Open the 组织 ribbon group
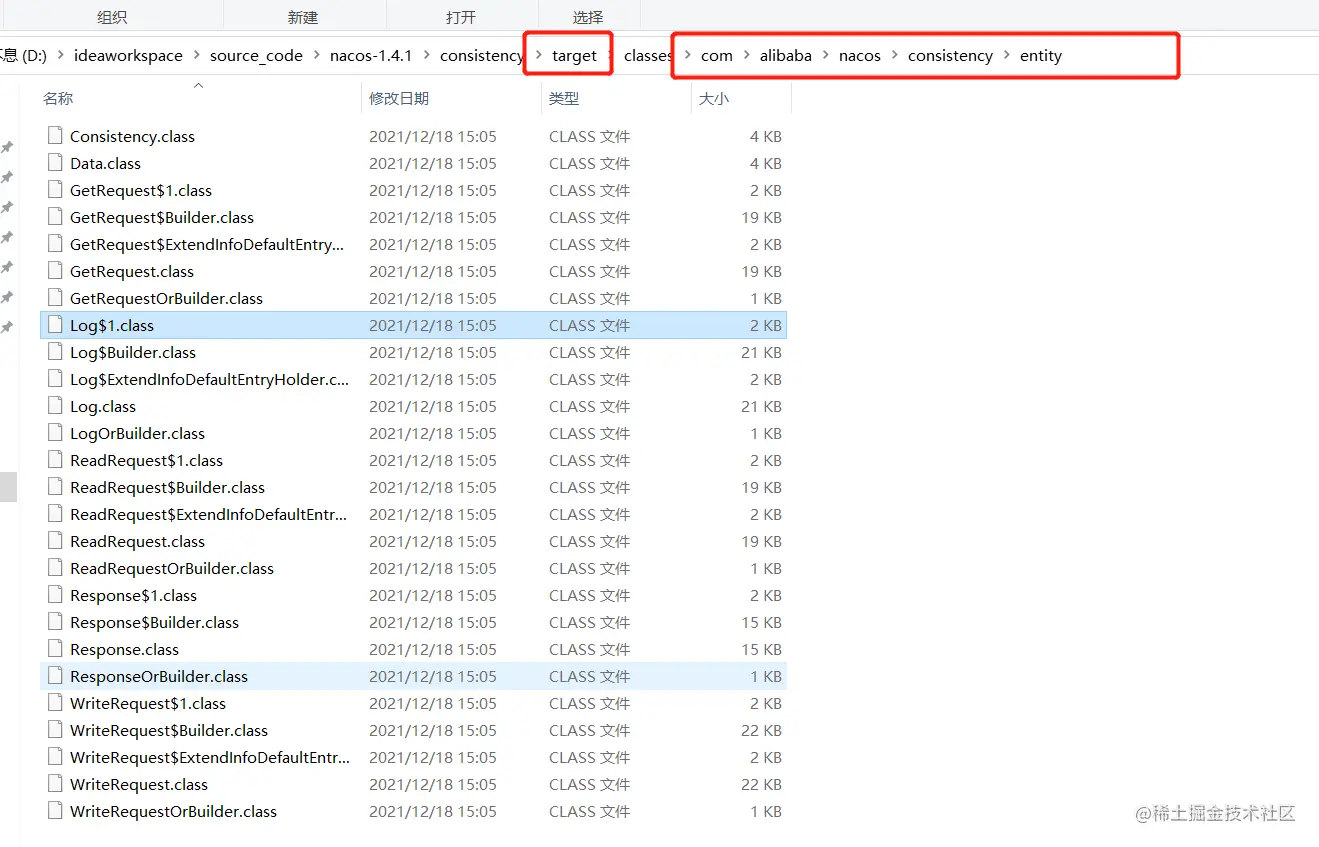This screenshot has width=1319, height=847. coord(111,17)
